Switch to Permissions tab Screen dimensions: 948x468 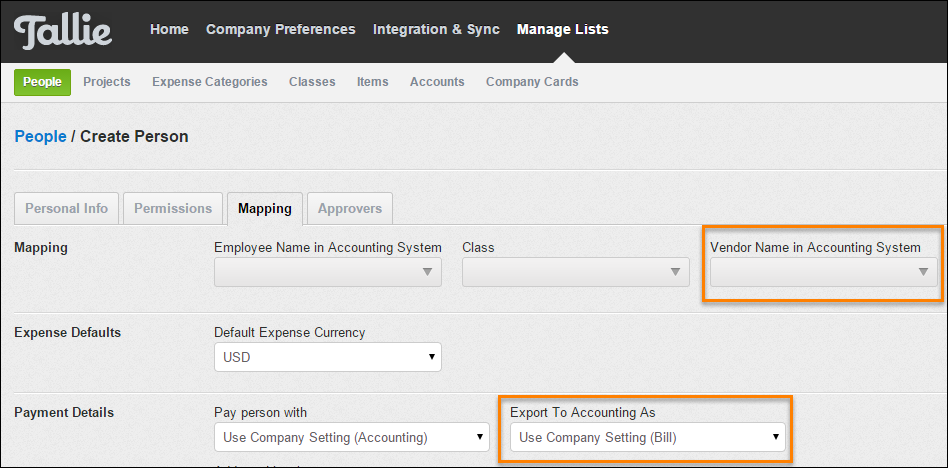(173, 209)
